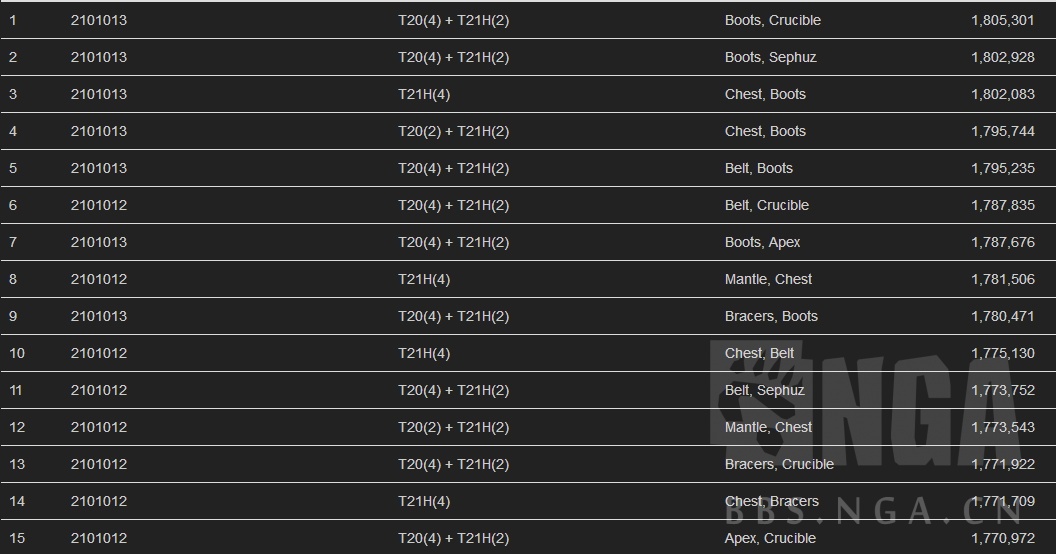Click the "Chest, Belt" entry
The width and height of the screenshot is (1056, 554).
(759, 353)
